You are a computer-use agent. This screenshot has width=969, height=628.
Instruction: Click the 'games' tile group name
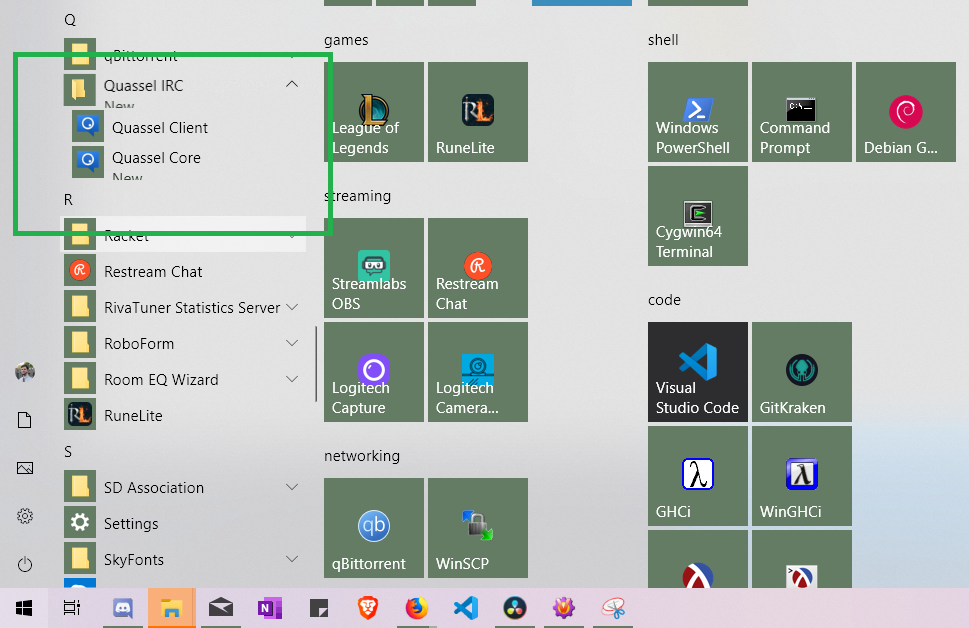[346, 40]
